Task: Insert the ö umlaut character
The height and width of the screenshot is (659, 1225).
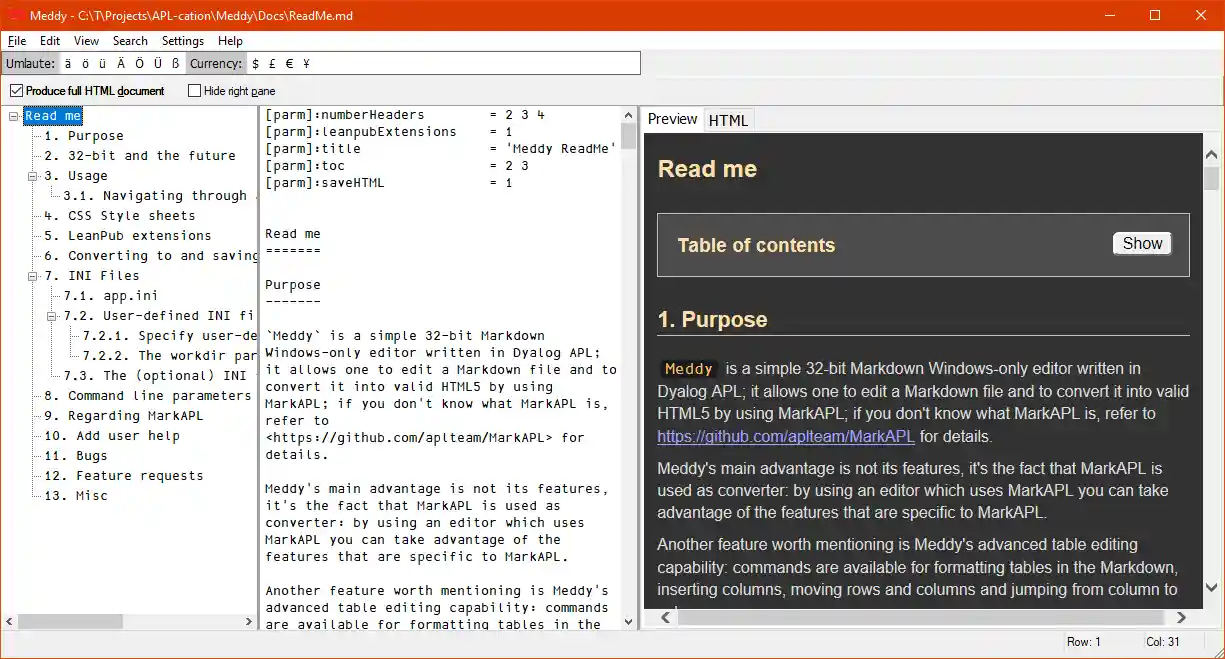Action: (x=85, y=64)
